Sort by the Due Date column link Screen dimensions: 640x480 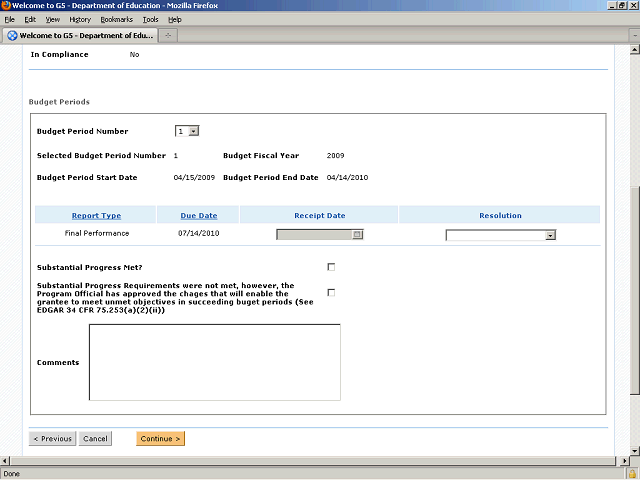tap(199, 216)
